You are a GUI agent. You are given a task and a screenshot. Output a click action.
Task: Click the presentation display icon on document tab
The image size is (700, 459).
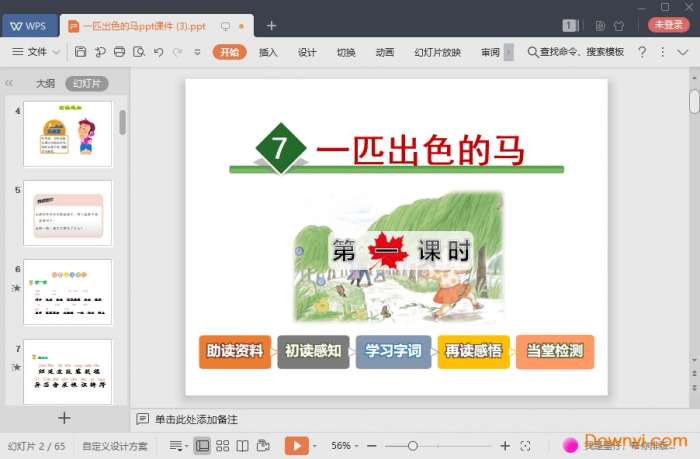point(225,26)
